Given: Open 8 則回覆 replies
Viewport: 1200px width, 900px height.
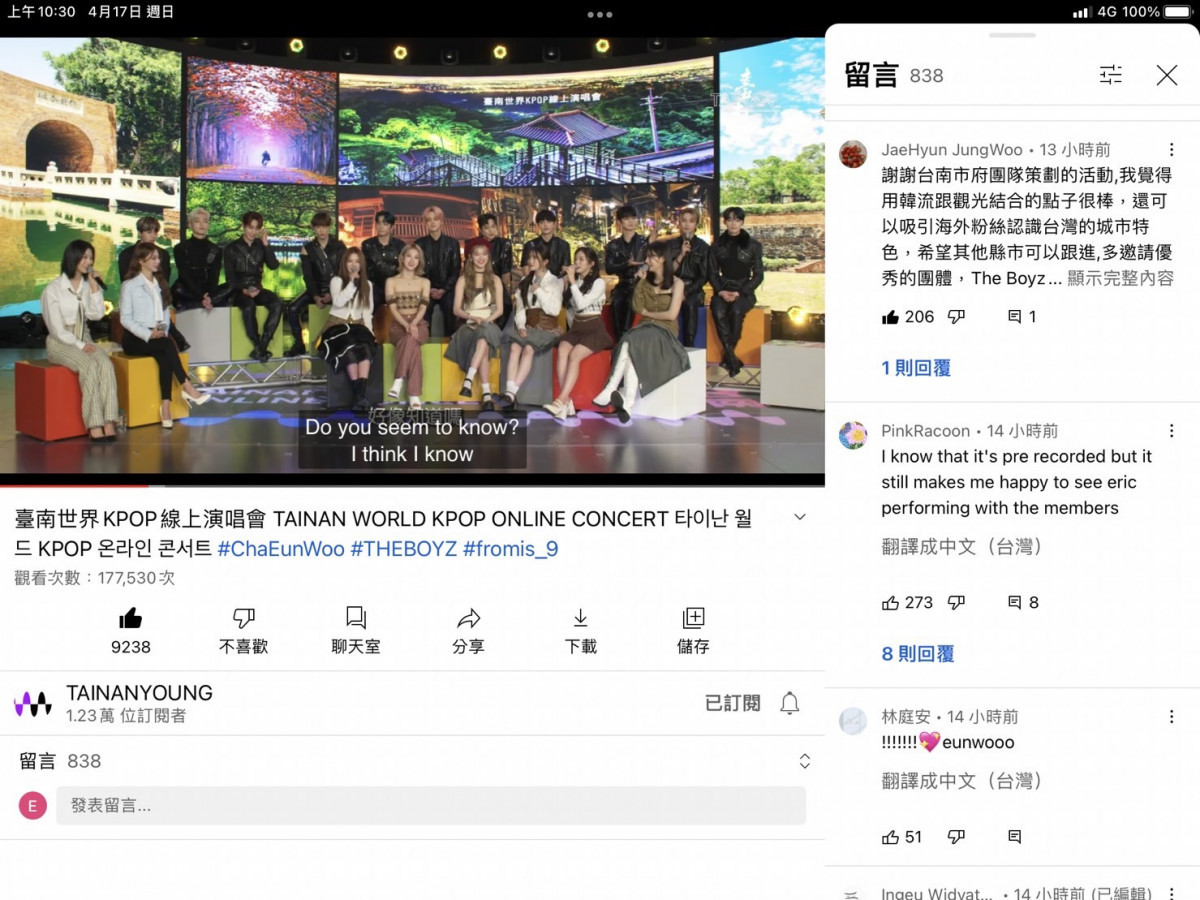Looking at the screenshot, I should (918, 654).
